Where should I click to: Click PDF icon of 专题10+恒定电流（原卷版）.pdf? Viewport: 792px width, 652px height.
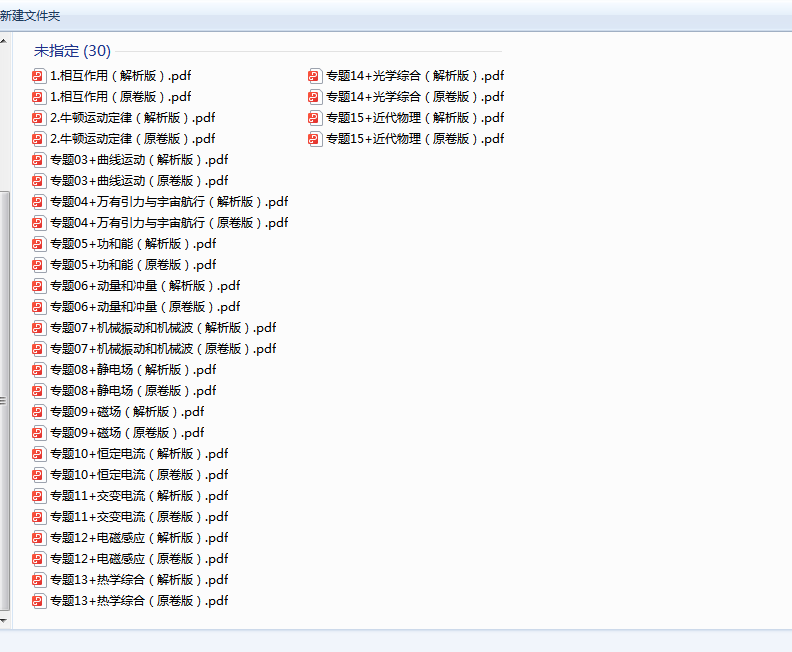click(x=39, y=475)
